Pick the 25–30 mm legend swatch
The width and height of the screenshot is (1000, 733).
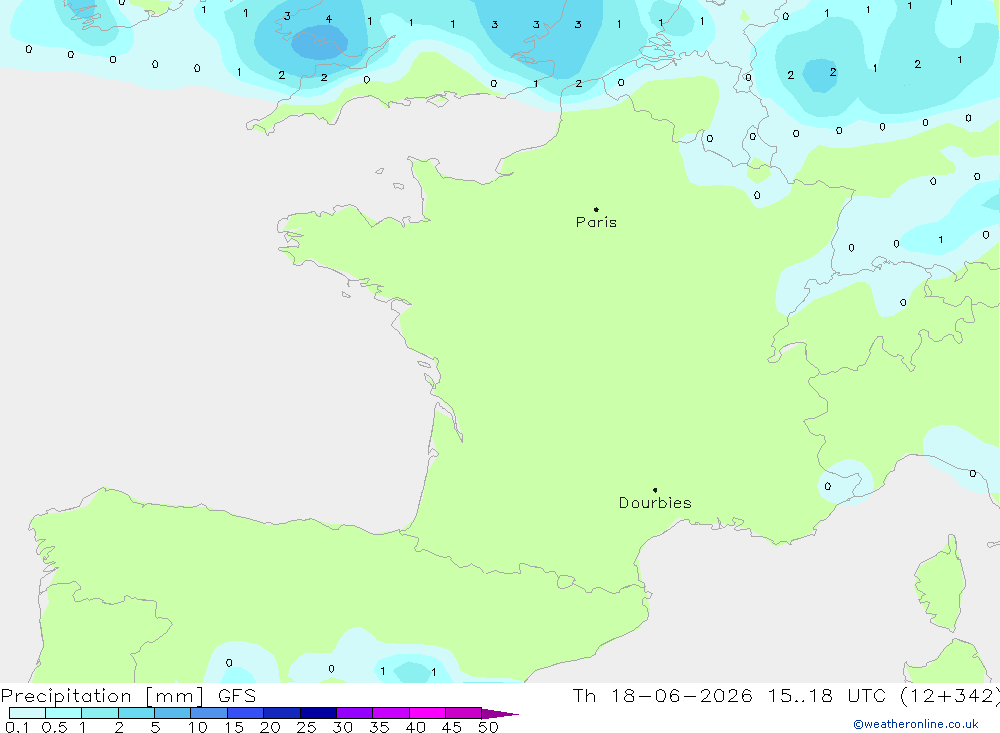click(x=318, y=713)
